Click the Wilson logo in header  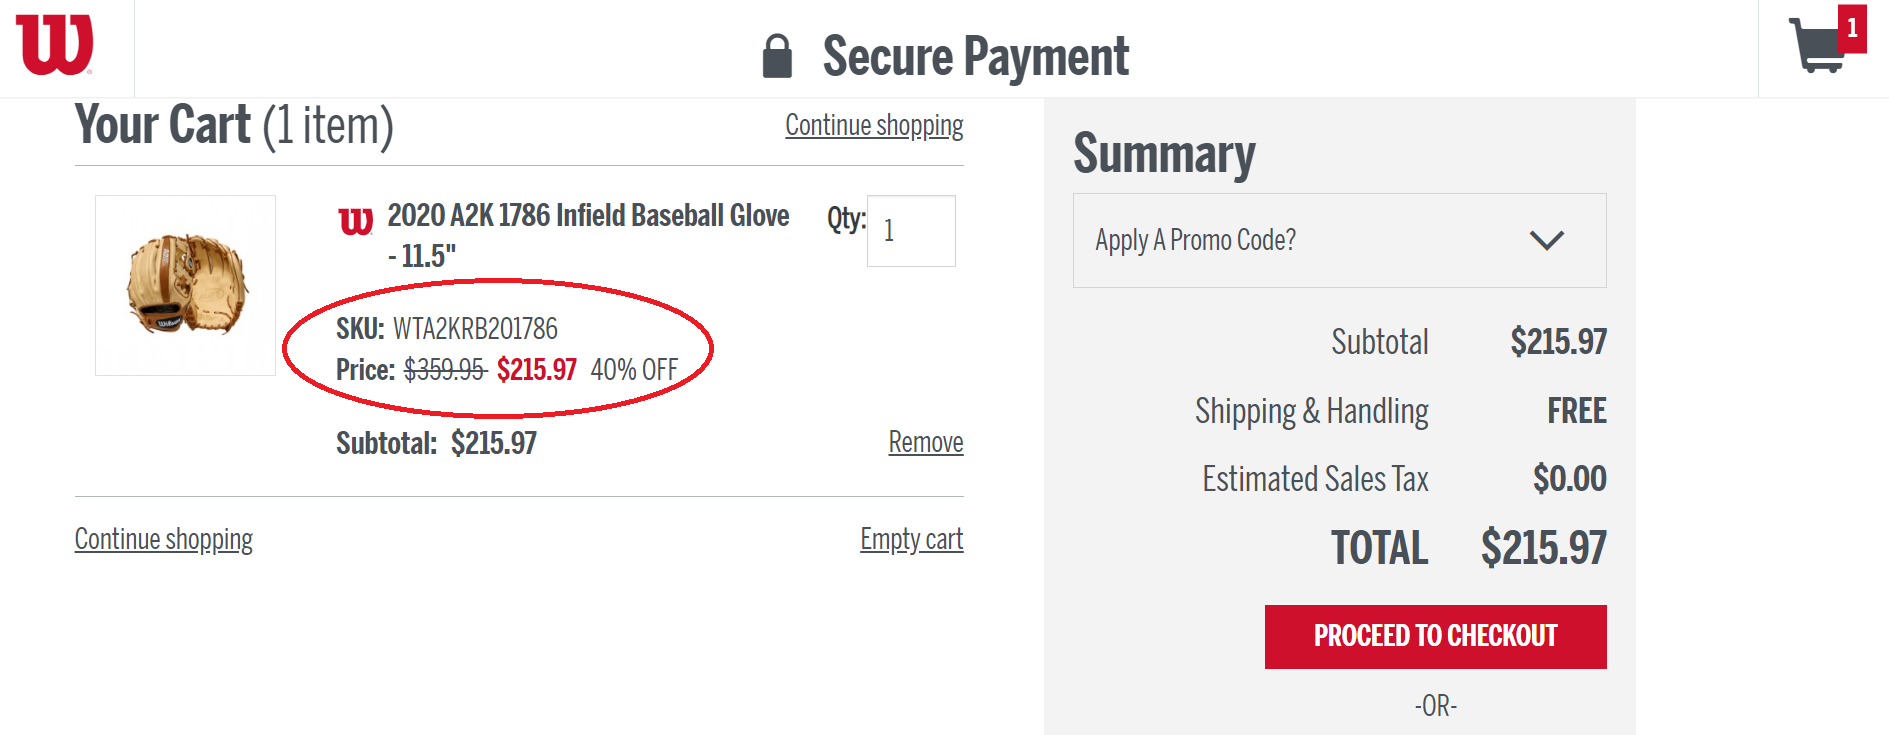pyautogui.click(x=55, y=45)
